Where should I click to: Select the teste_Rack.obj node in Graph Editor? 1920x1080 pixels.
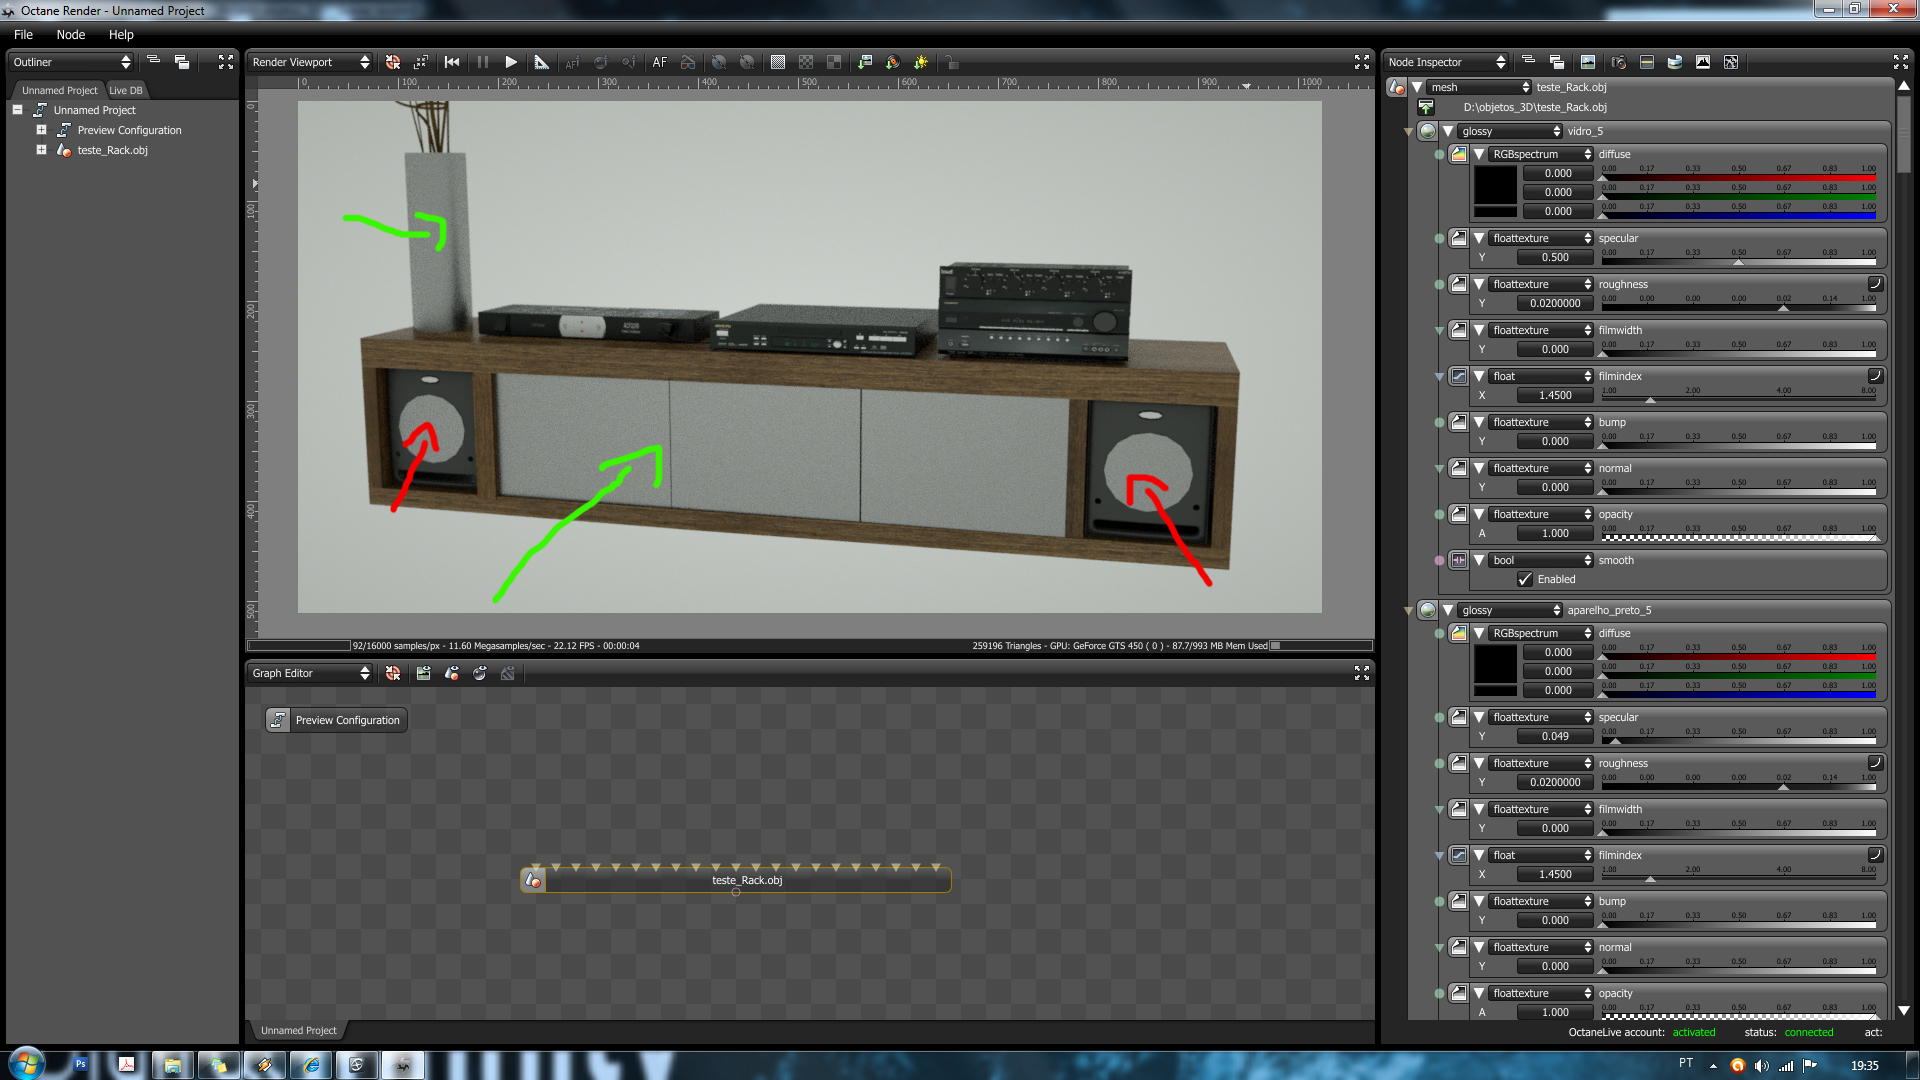(x=745, y=881)
